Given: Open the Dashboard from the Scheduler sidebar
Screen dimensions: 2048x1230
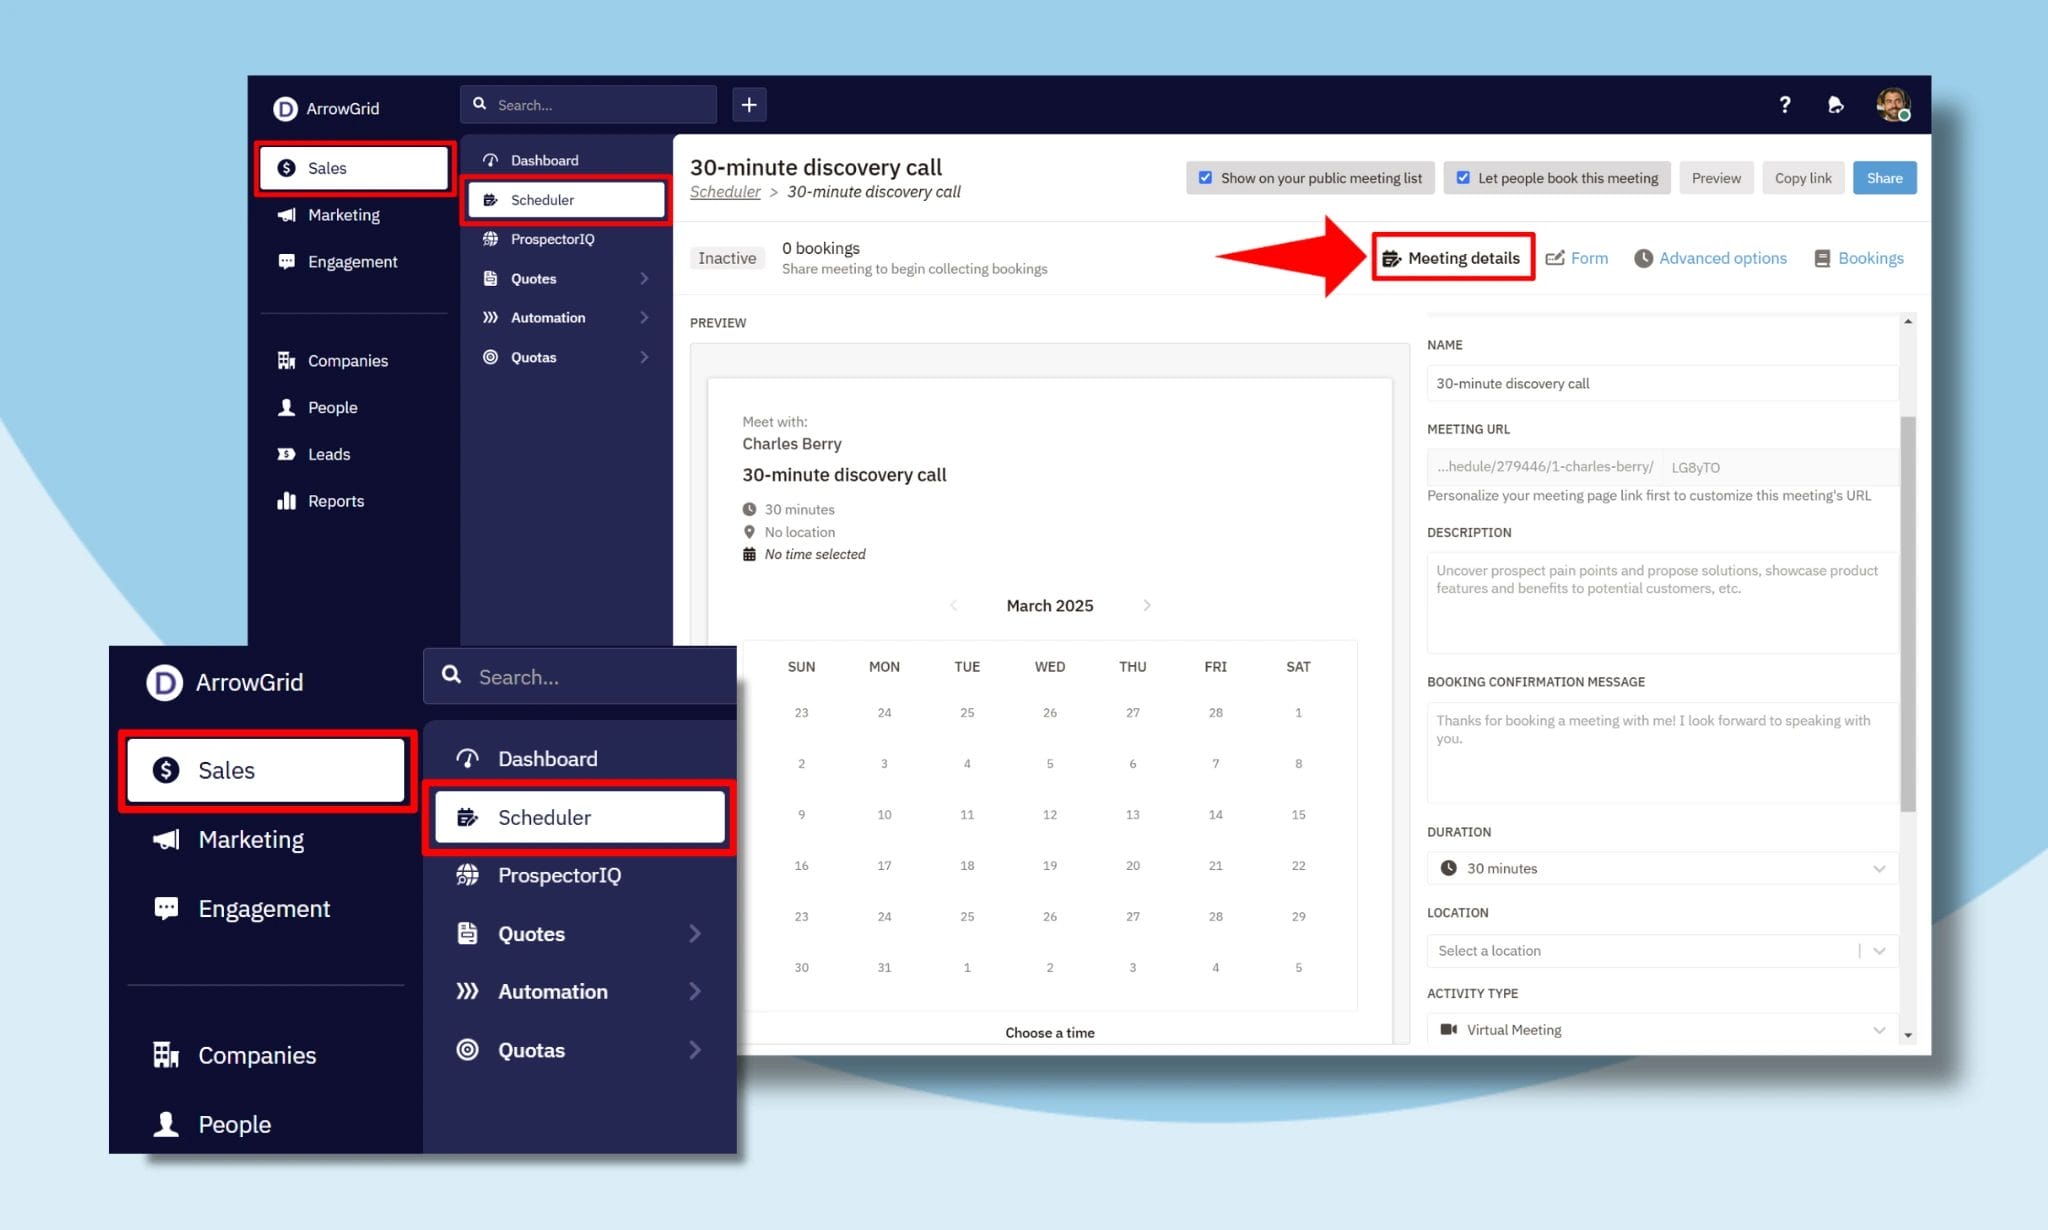Looking at the screenshot, I should [x=543, y=159].
